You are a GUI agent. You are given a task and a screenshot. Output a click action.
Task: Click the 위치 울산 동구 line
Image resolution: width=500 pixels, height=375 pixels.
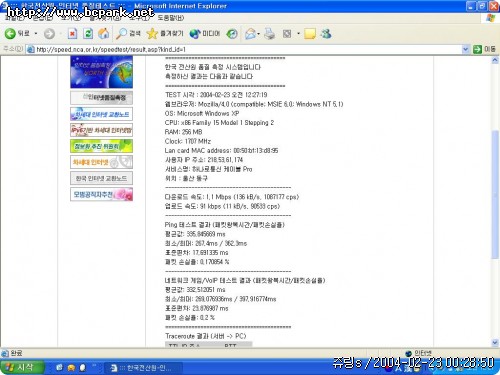coord(186,178)
